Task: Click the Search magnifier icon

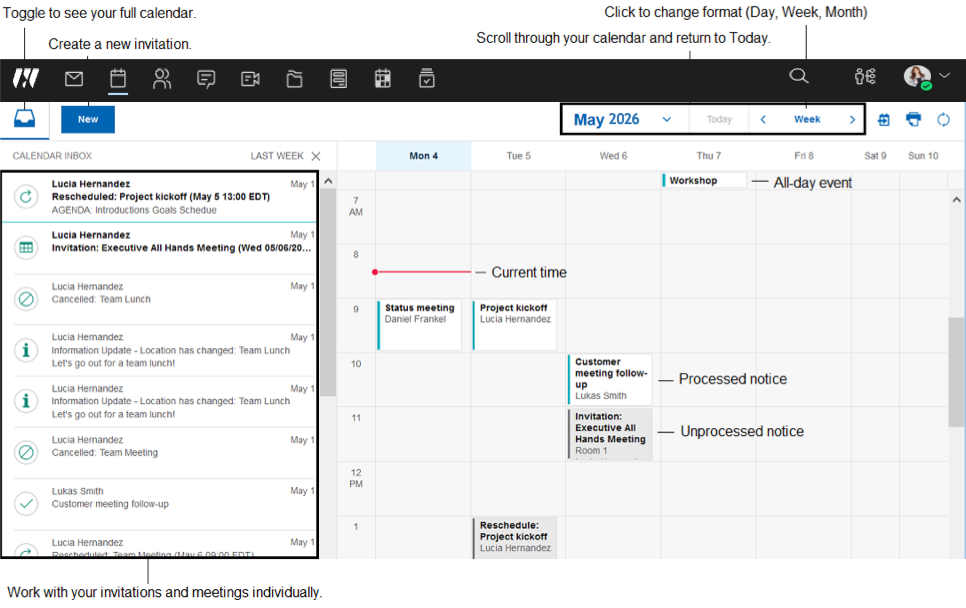Action: tap(798, 76)
